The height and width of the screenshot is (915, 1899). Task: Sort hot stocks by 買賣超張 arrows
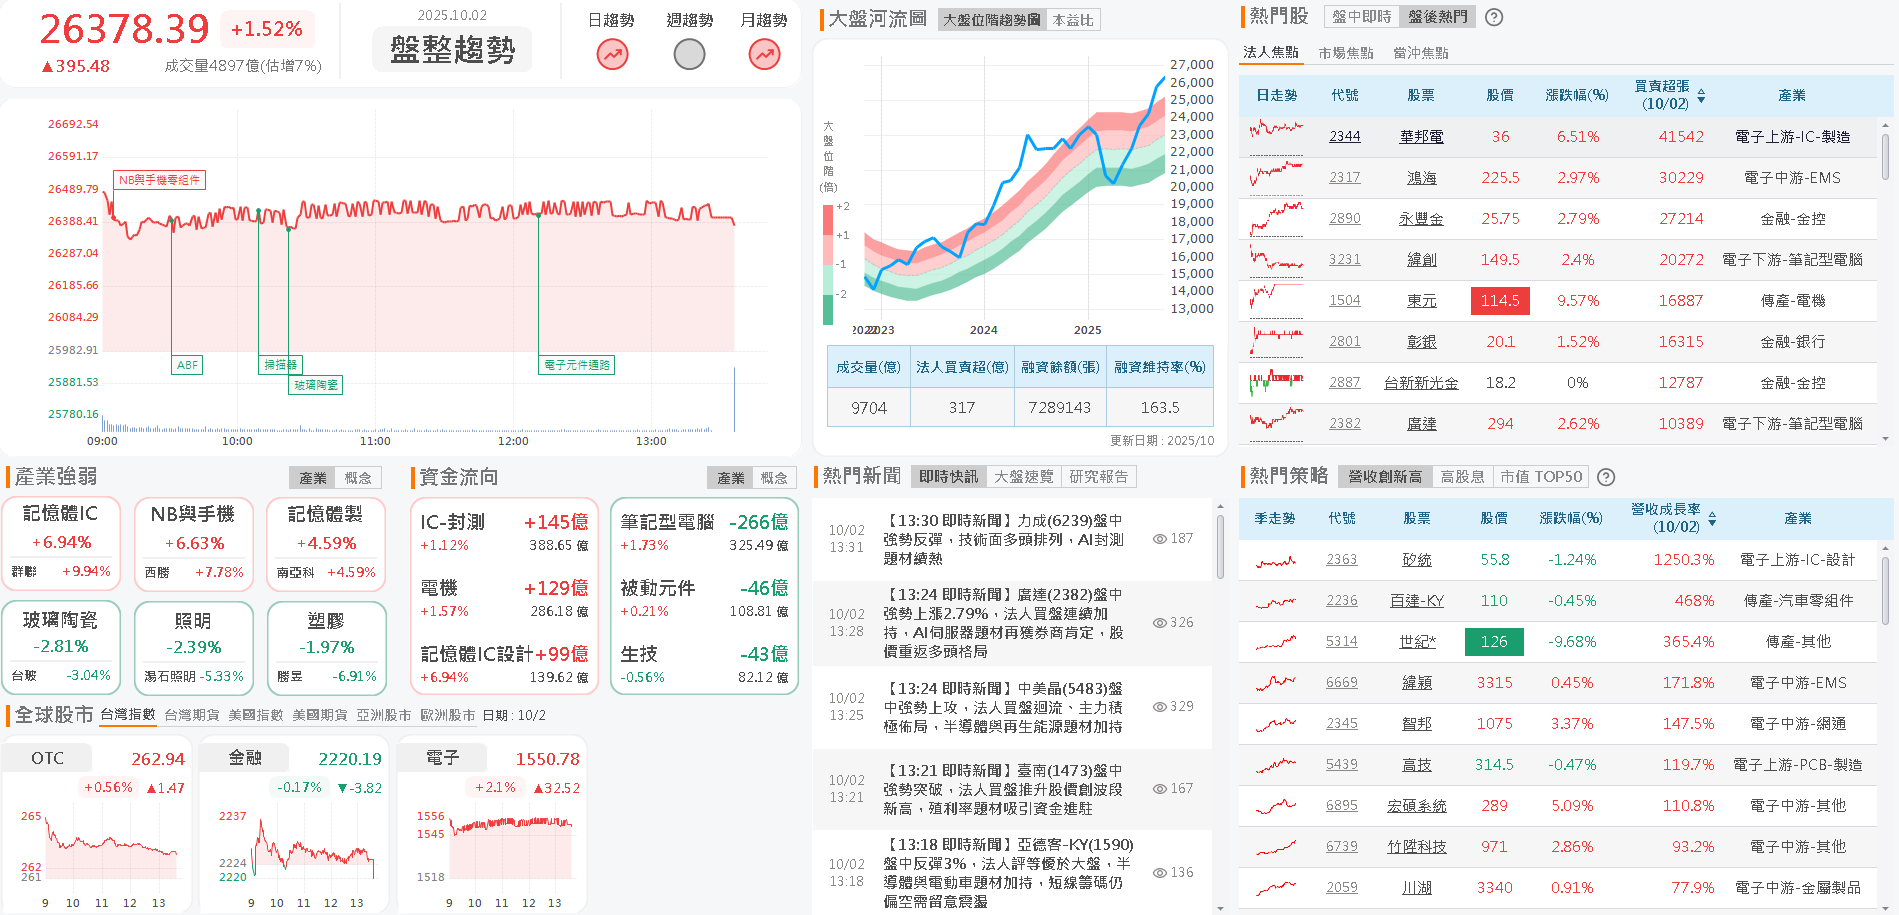[1701, 96]
